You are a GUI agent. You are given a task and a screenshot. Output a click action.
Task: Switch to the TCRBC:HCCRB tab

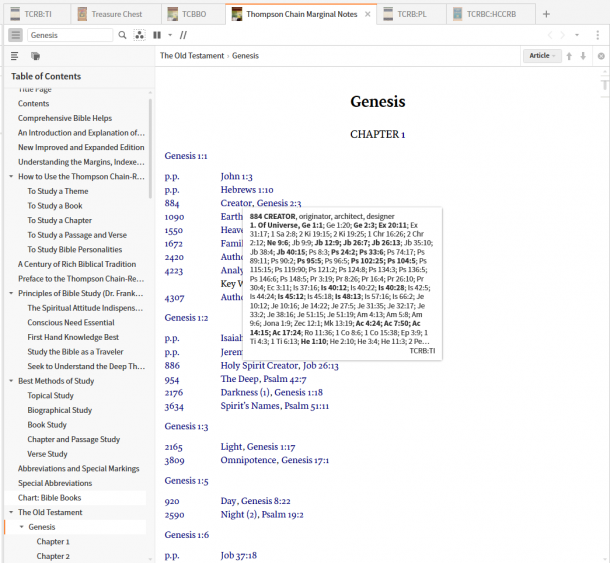[490, 14]
